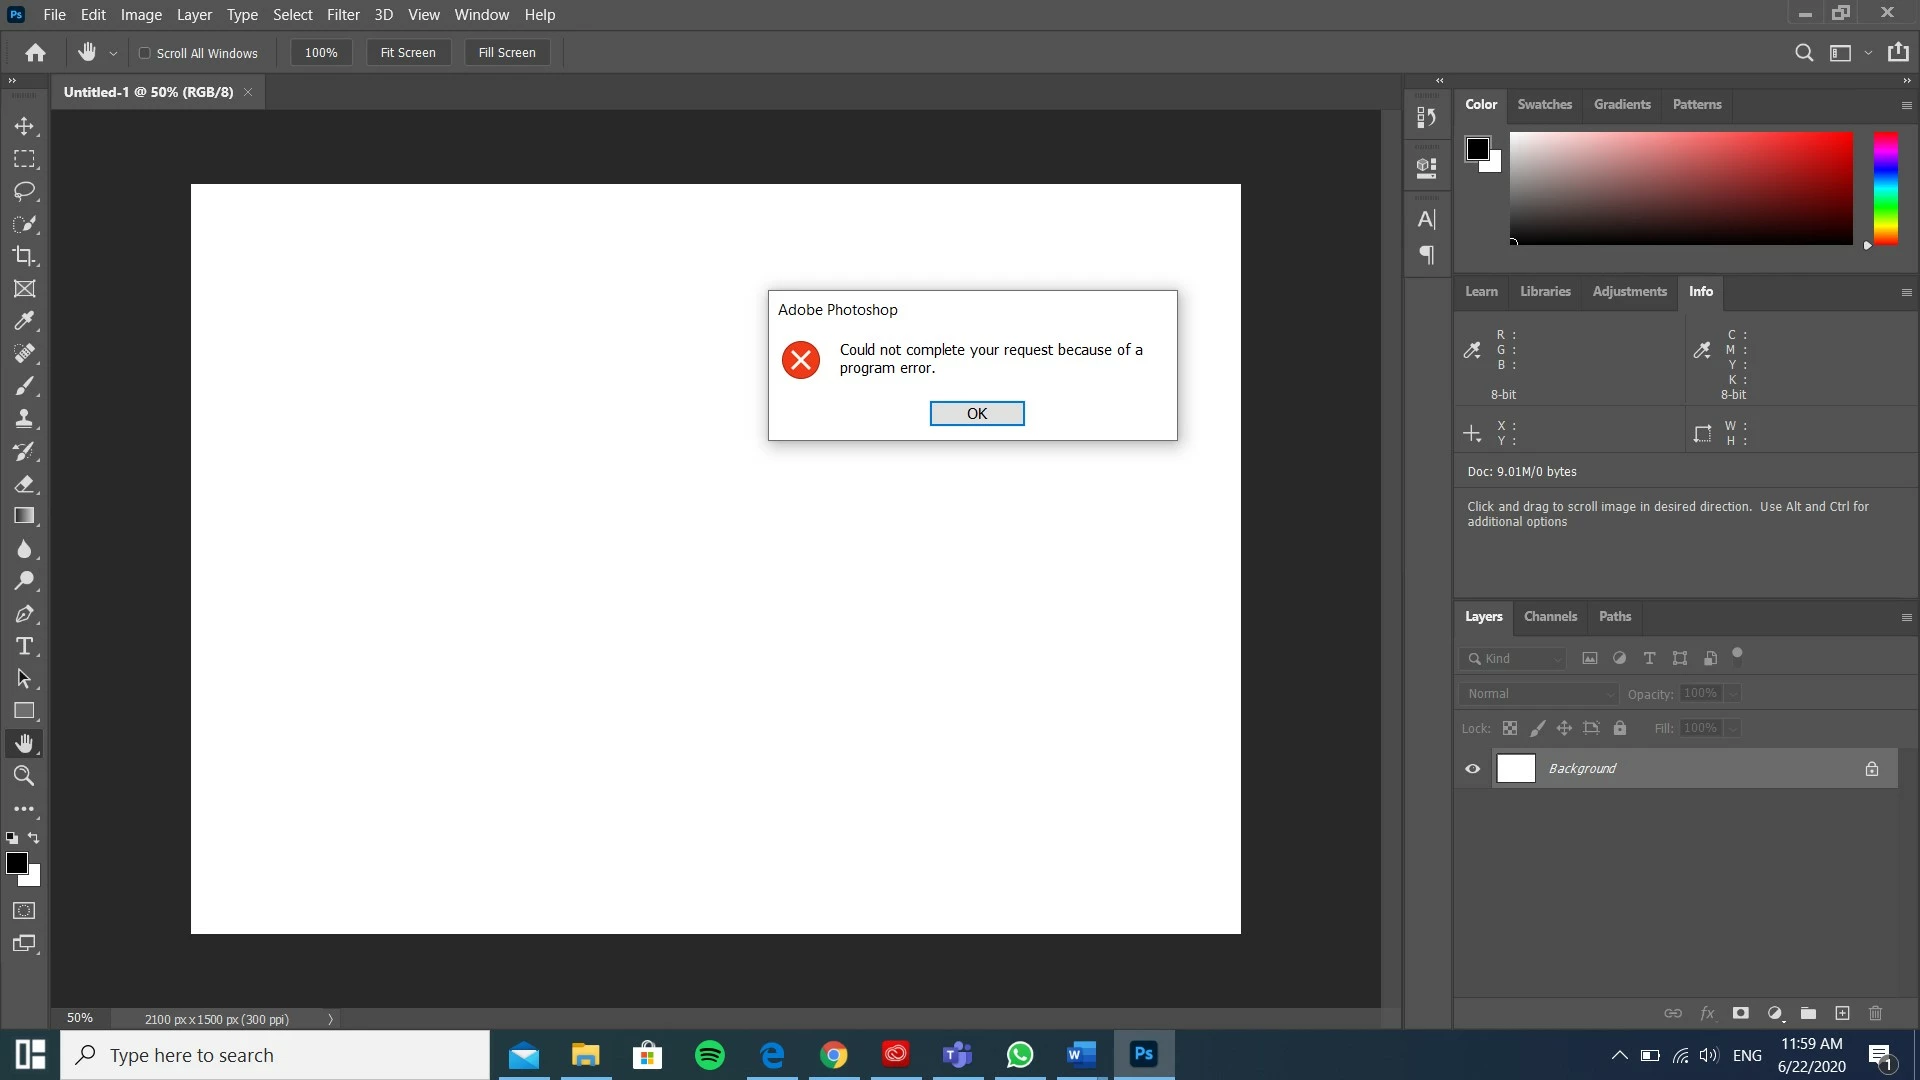Expand the Hand tool preset picker
The height and width of the screenshot is (1080, 1920).
click(x=113, y=53)
